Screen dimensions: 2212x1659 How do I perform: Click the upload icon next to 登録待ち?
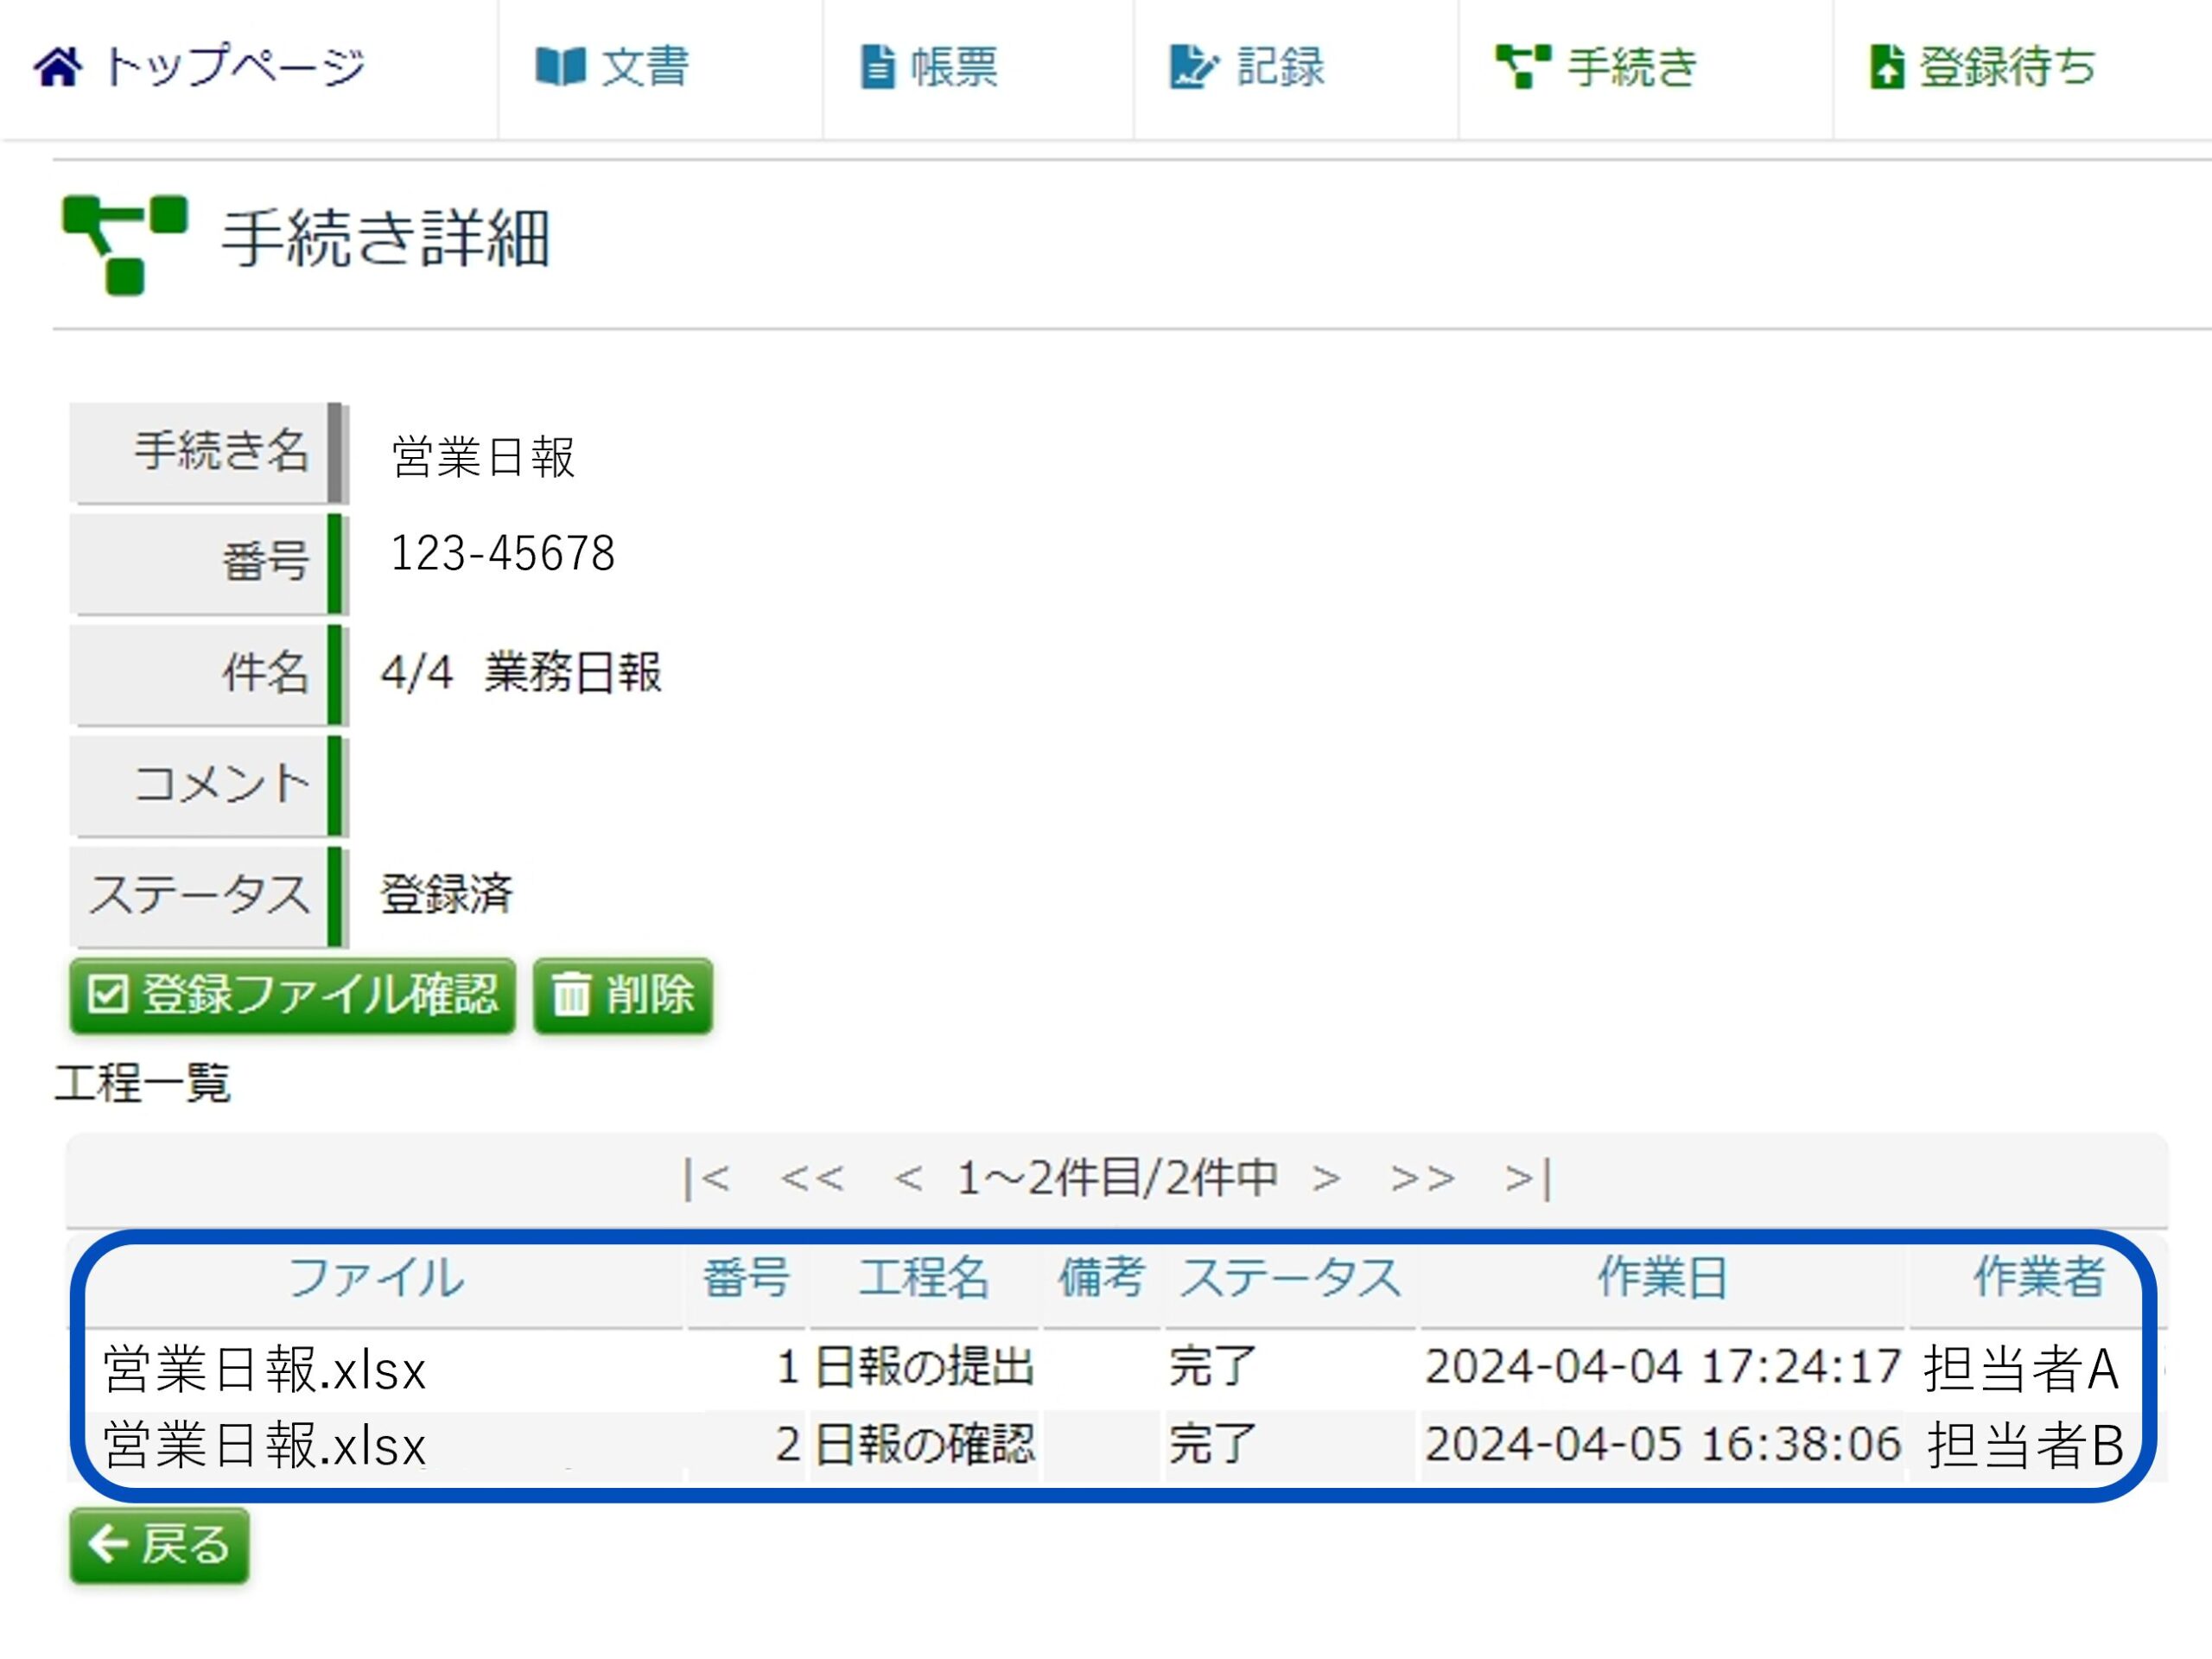pyautogui.click(x=1886, y=67)
